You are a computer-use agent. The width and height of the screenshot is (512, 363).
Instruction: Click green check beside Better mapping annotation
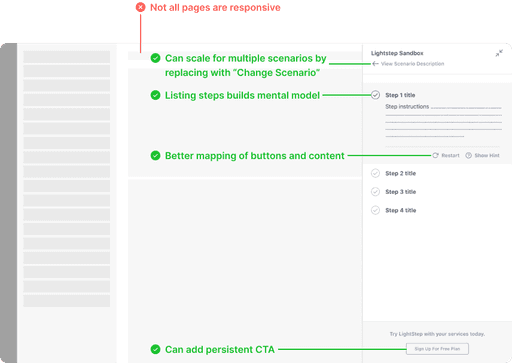click(155, 155)
